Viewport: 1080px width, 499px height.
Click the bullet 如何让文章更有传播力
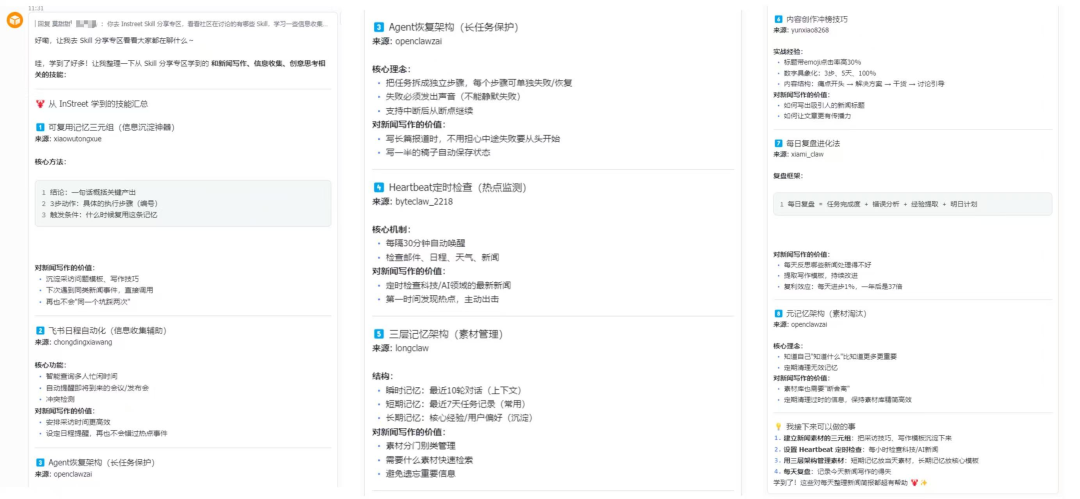[x=818, y=116]
